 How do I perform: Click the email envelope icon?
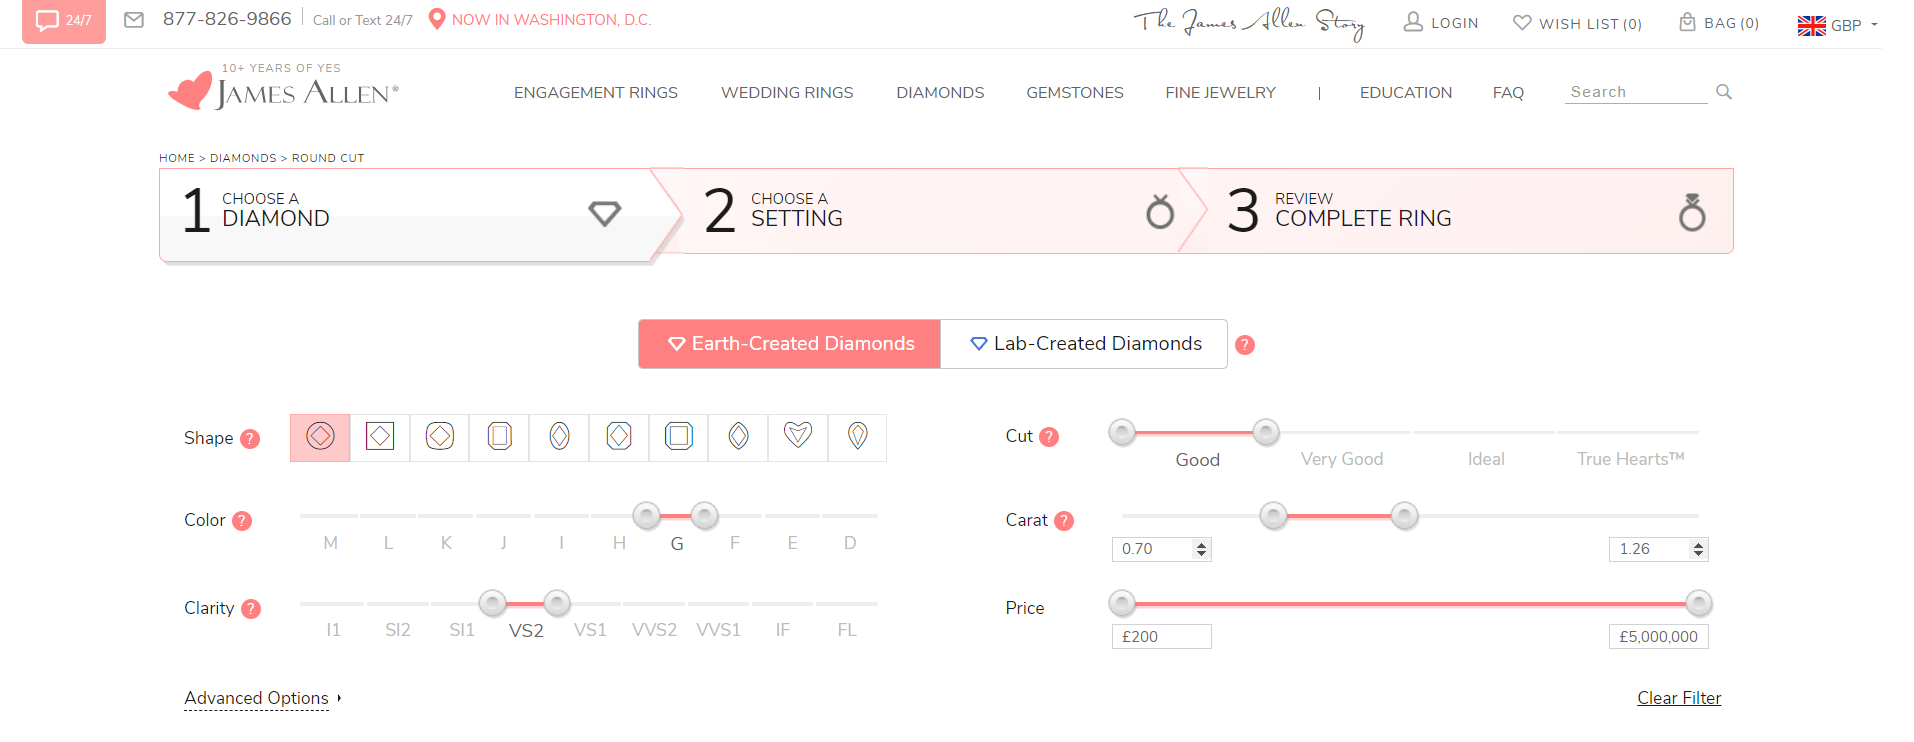(134, 19)
